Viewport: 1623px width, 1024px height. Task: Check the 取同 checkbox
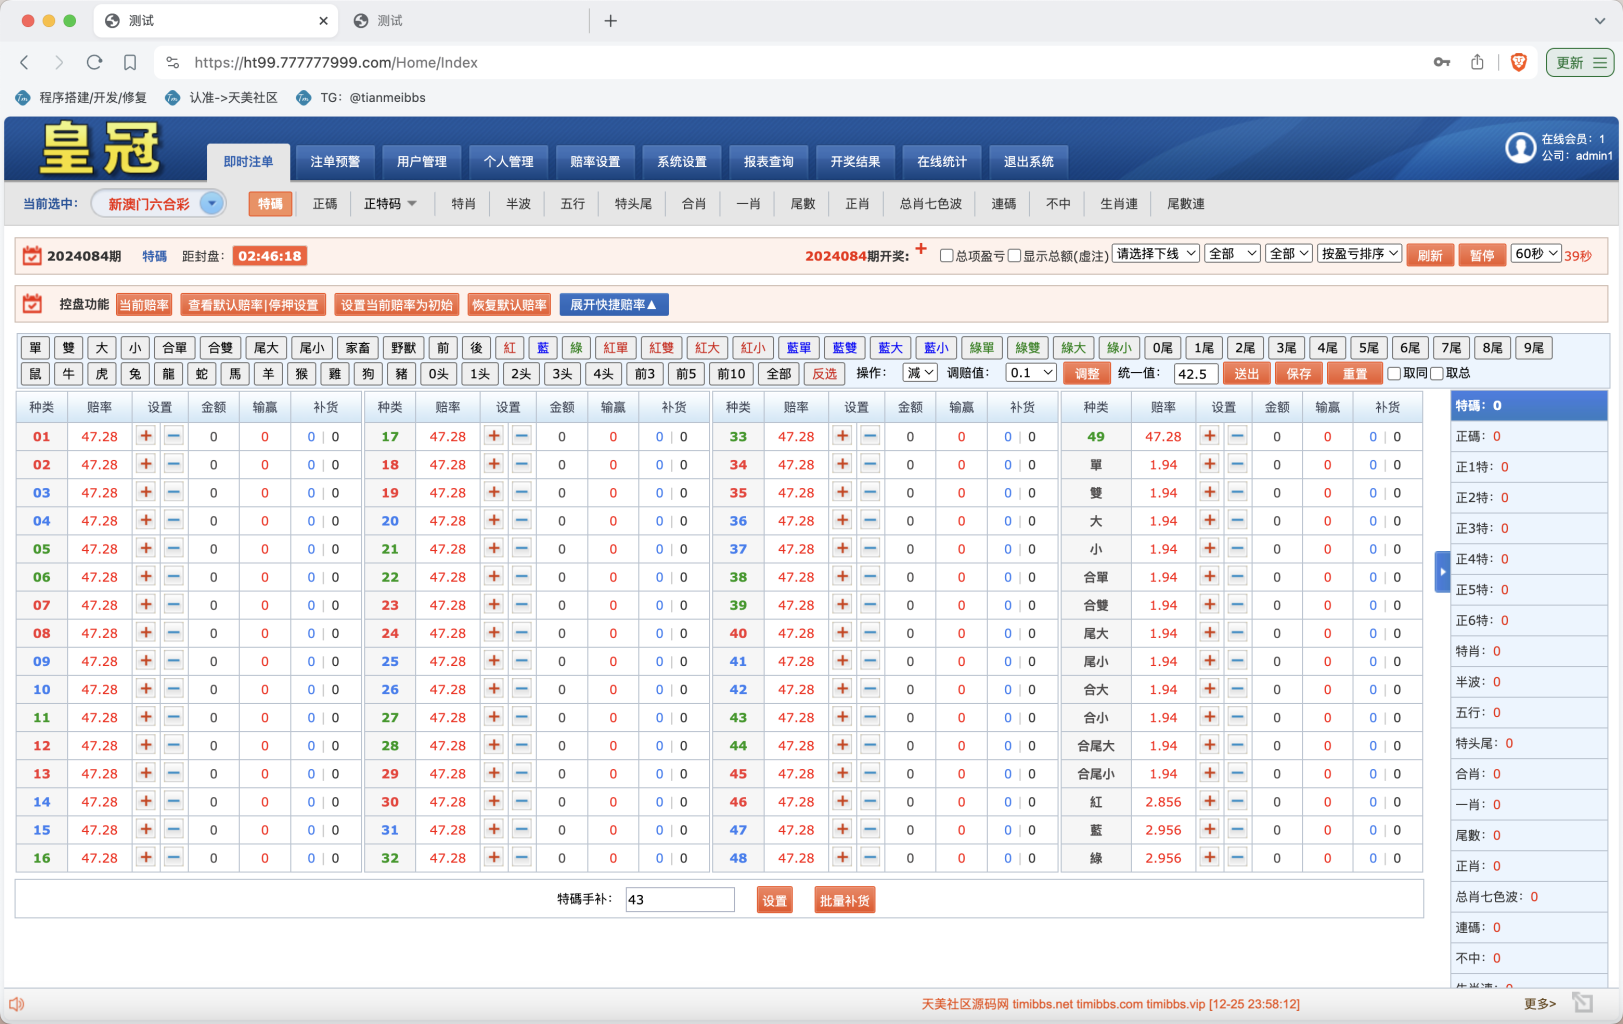[x=1394, y=374]
